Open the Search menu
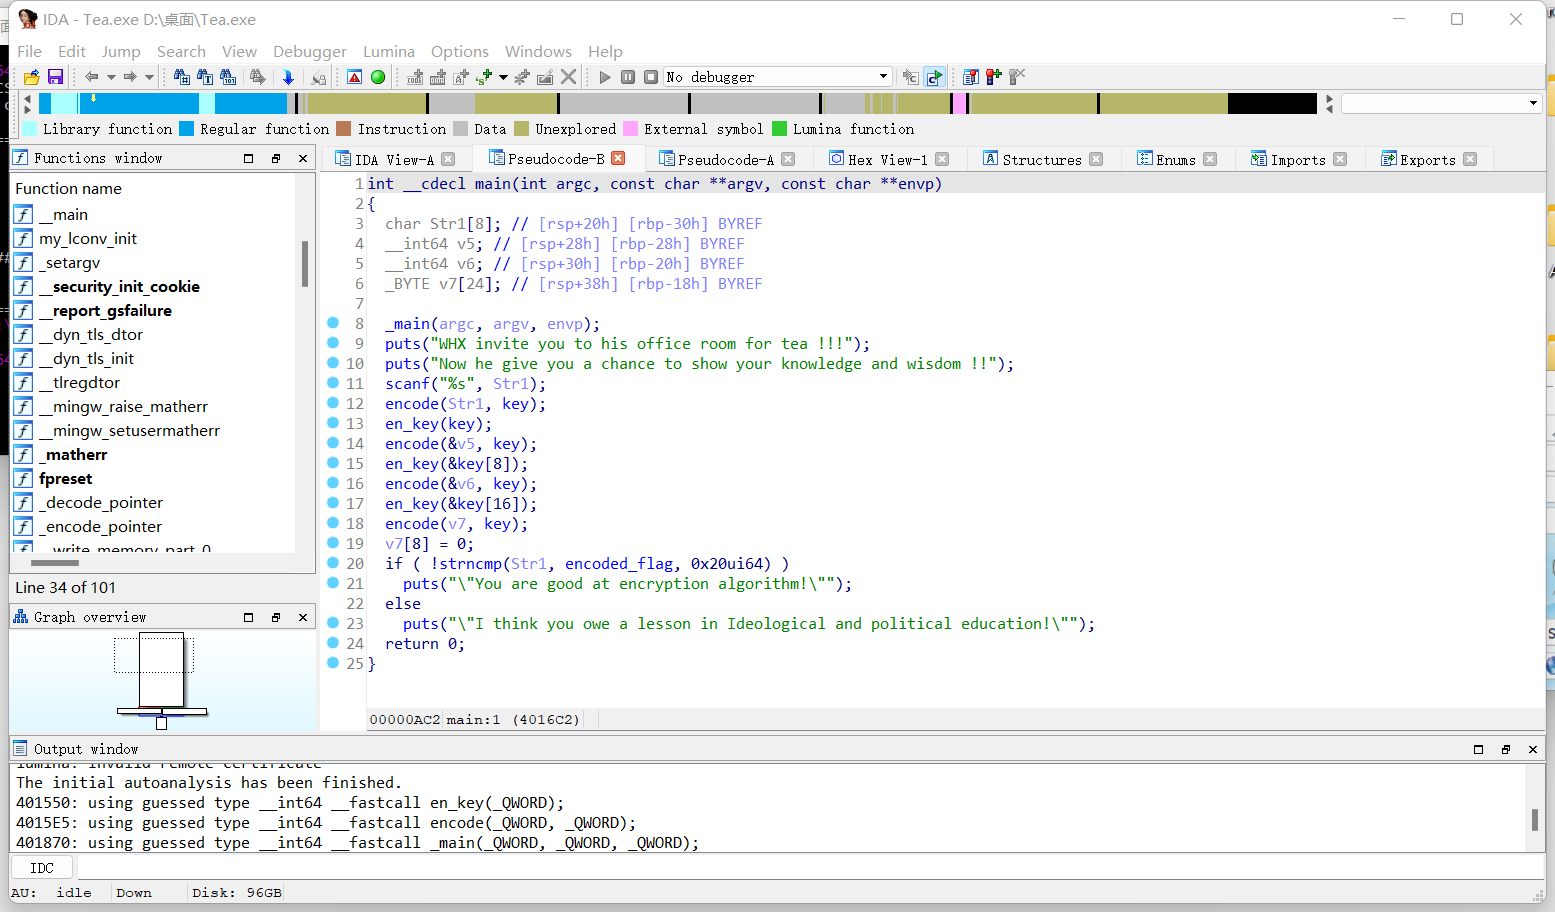1555x912 pixels. click(x=181, y=51)
